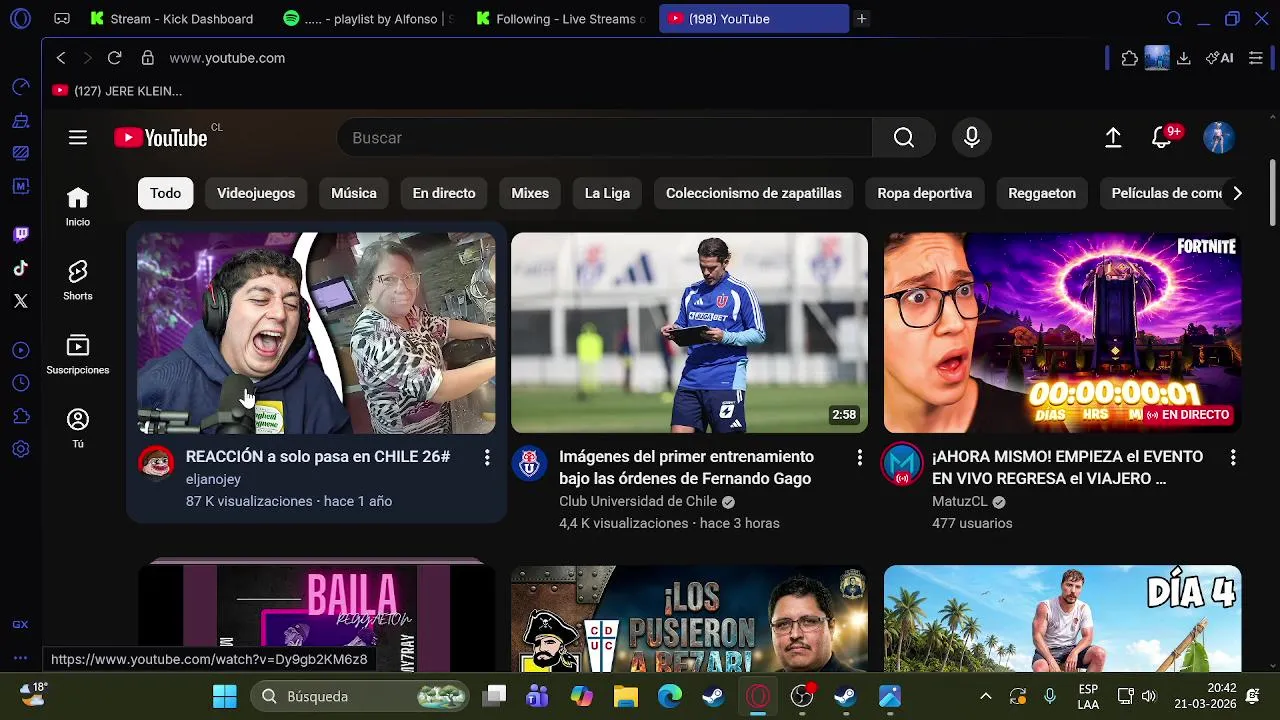Open X in the Opera sidebar
Screen dimensions: 1280x720
coord(21,301)
